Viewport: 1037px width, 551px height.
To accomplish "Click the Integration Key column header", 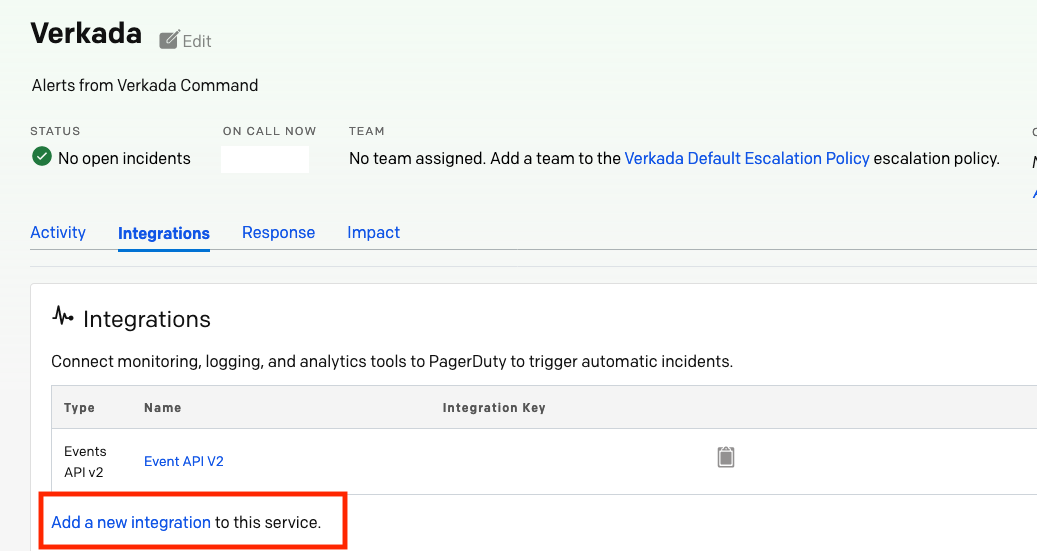I will coord(494,407).
